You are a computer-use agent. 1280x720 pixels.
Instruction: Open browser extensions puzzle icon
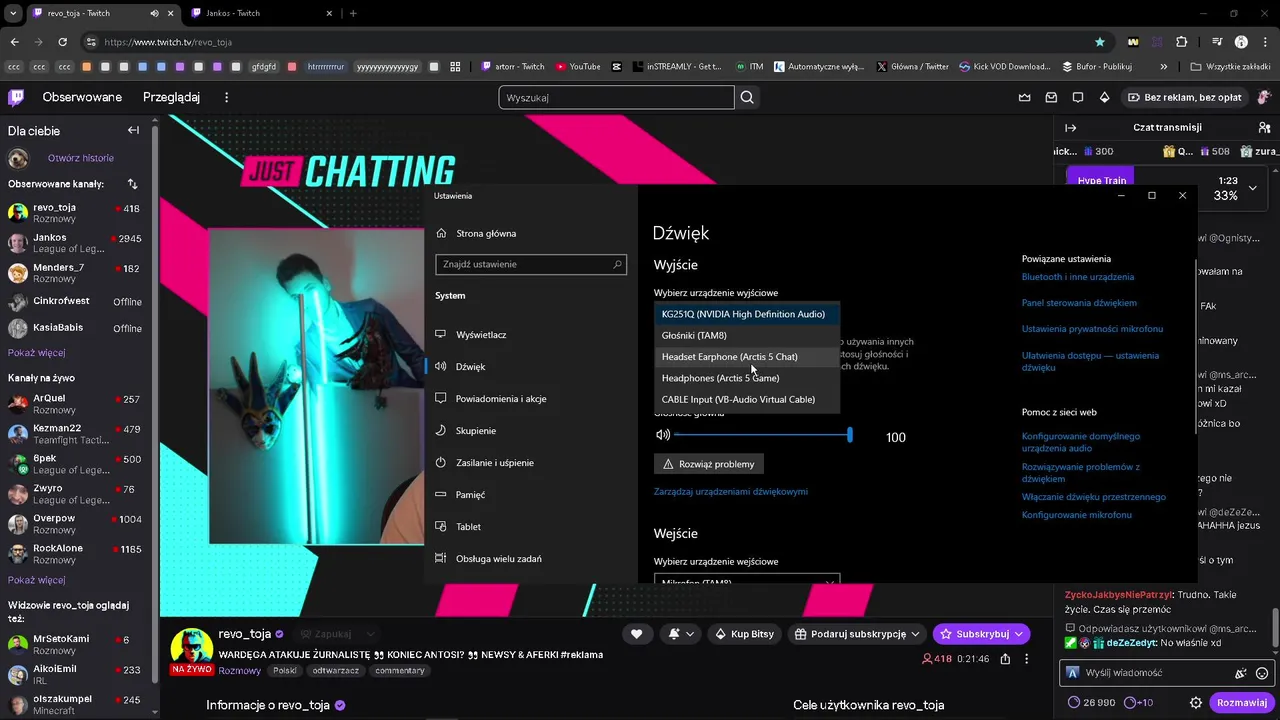(x=1182, y=42)
